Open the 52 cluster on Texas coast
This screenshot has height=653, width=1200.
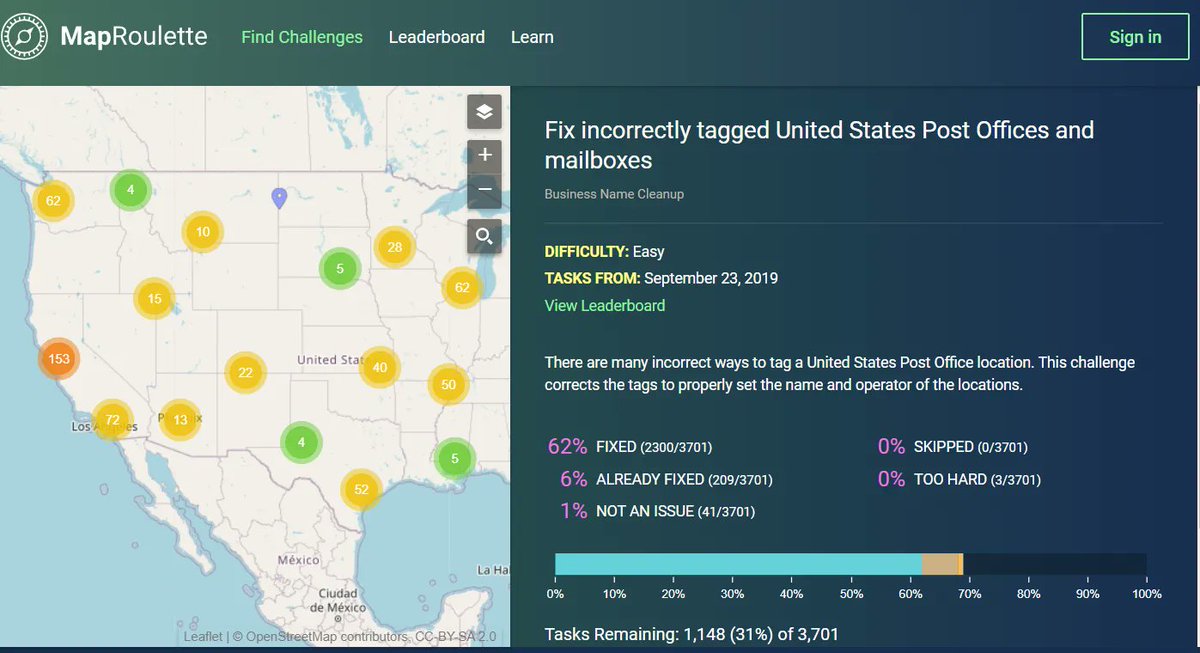(361, 488)
